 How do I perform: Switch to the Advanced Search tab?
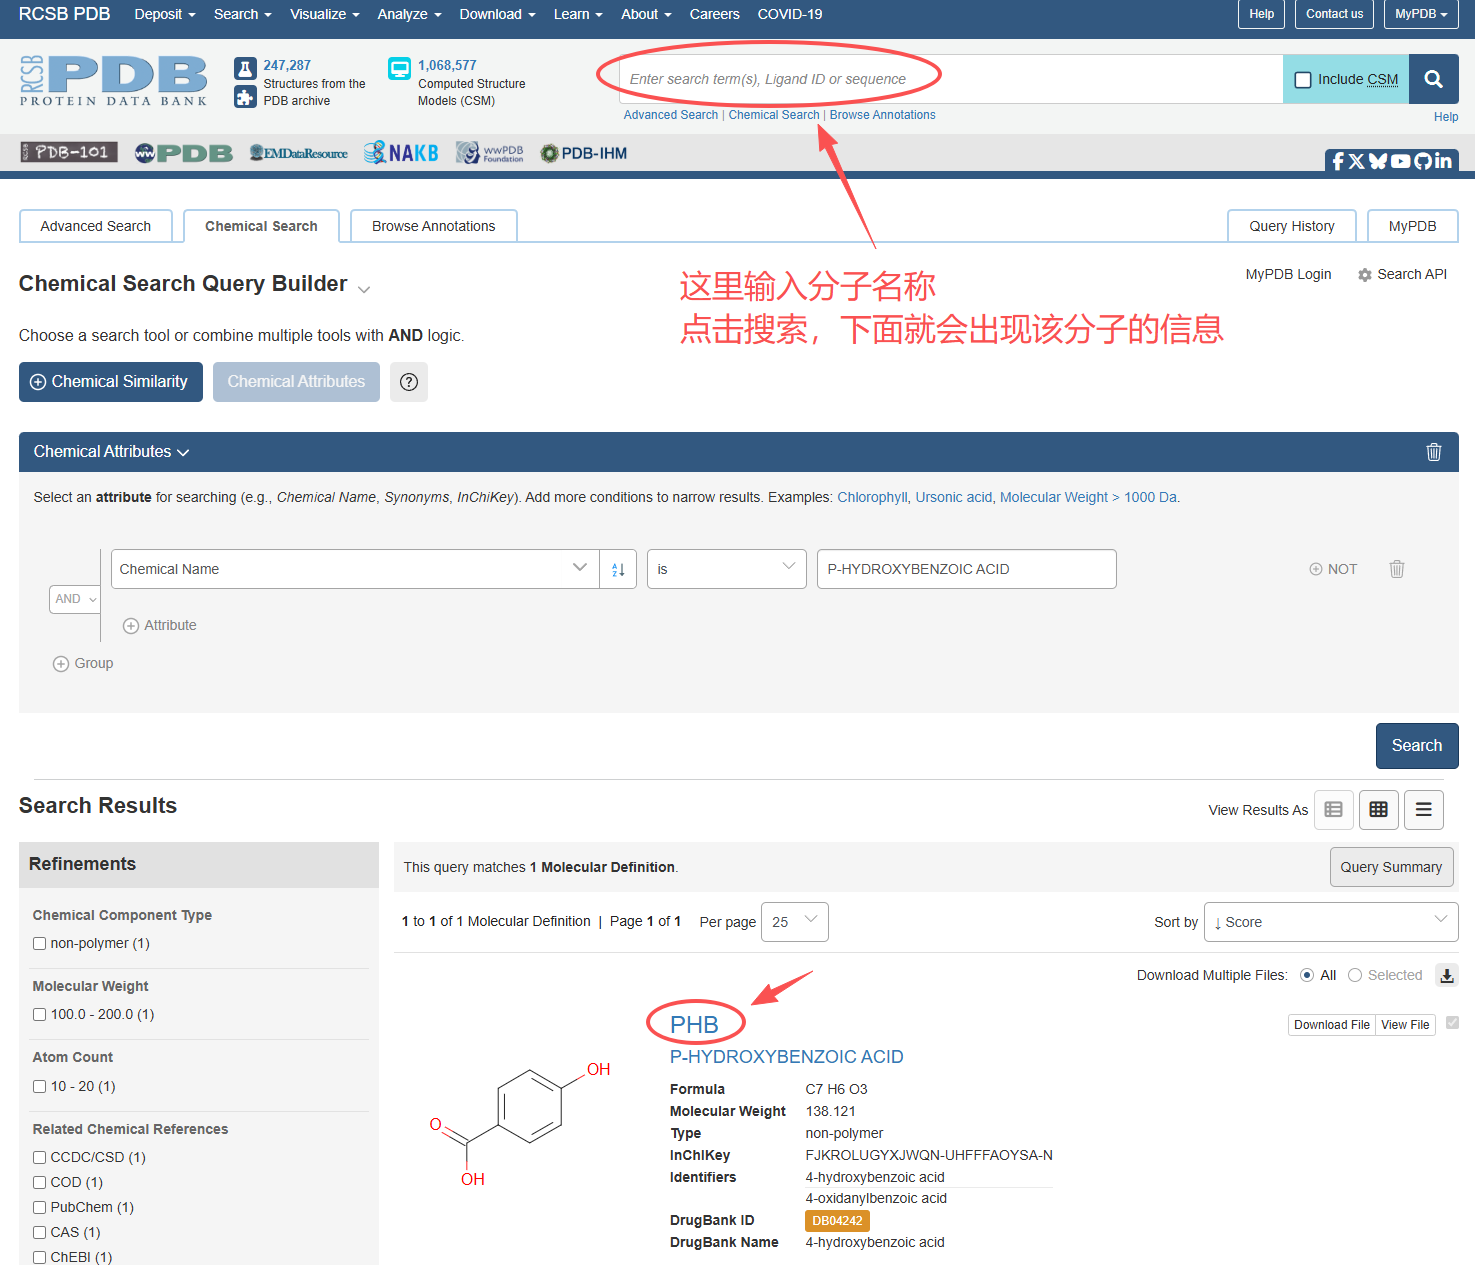point(96,226)
